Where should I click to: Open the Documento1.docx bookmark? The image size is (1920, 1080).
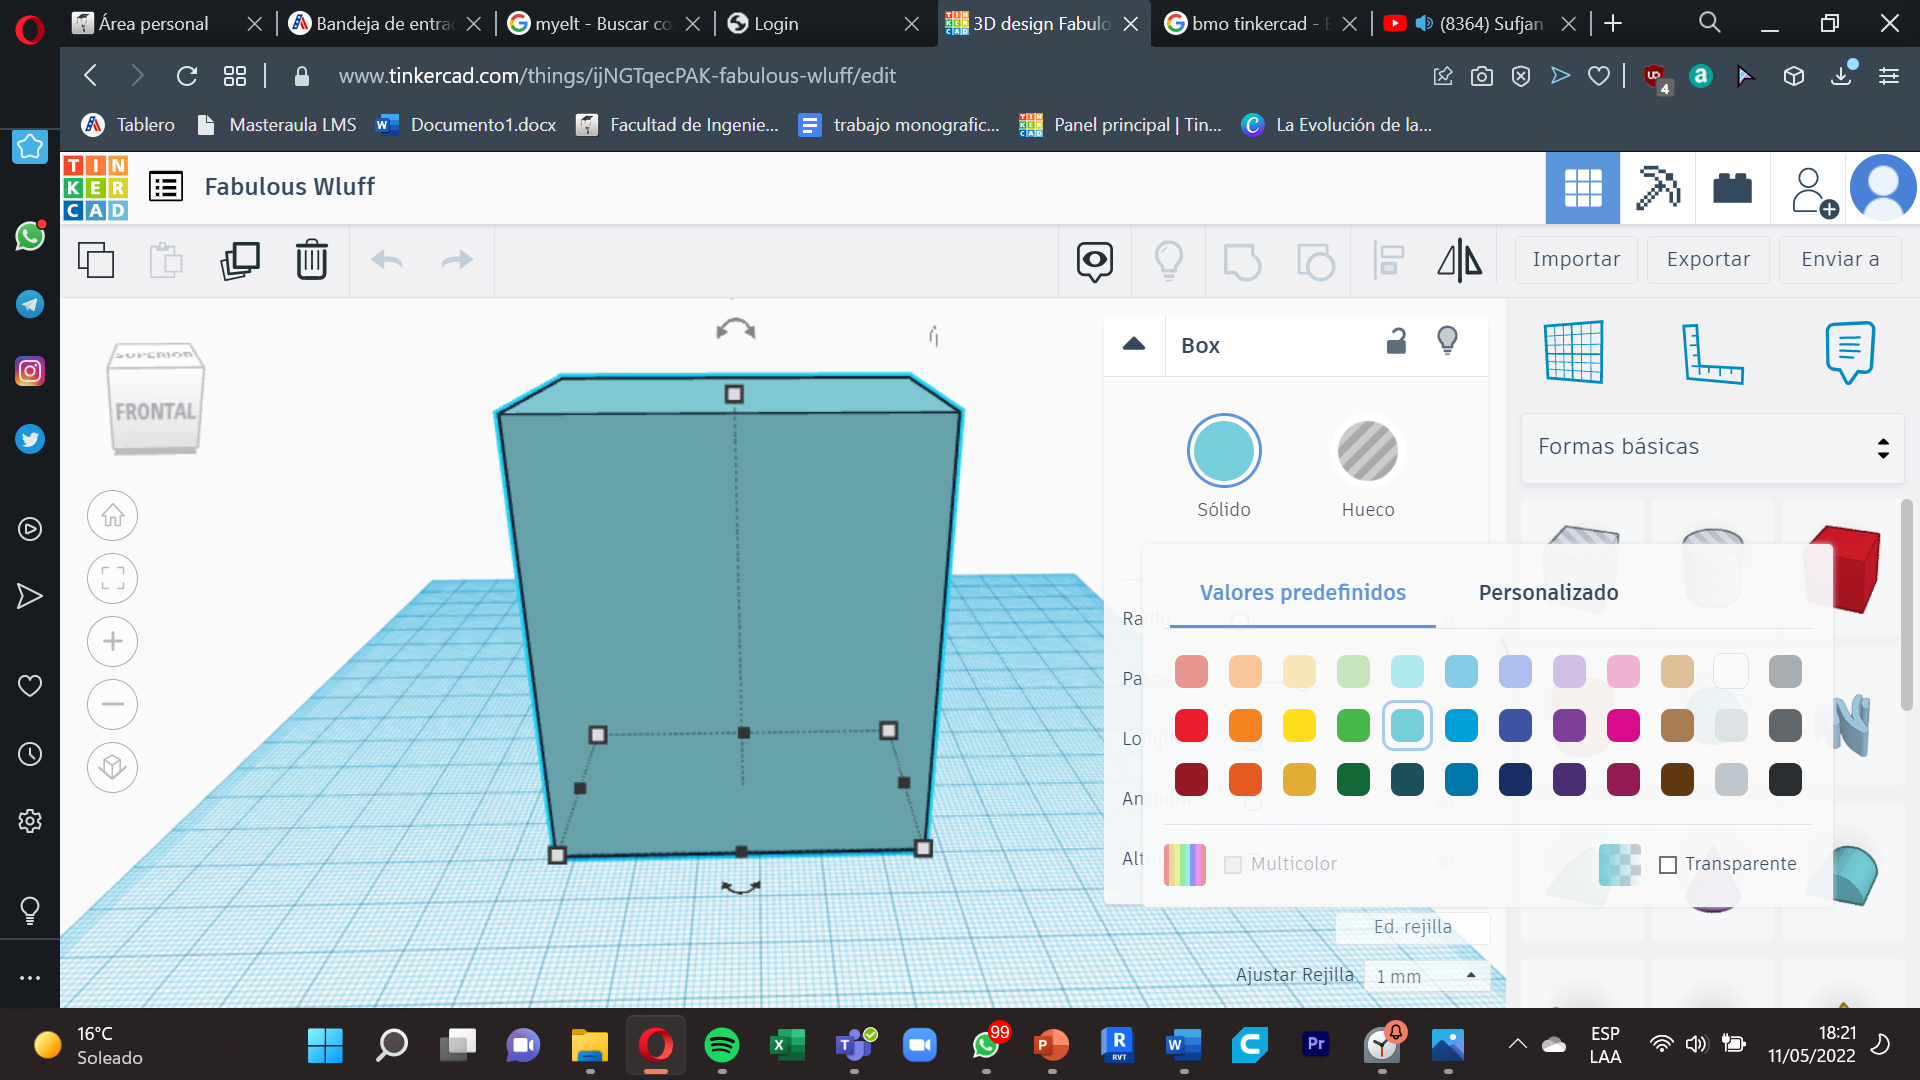[466, 125]
